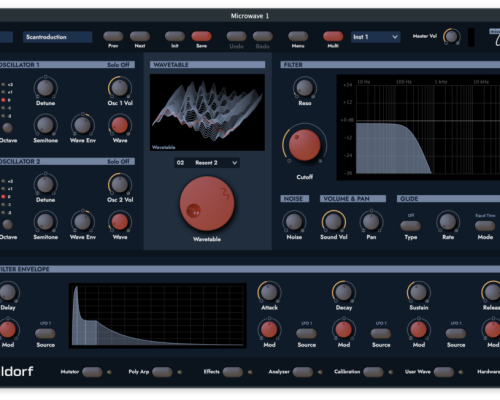The image size is (500, 400).
Task: Click the Glide Rate knob
Action: click(448, 222)
